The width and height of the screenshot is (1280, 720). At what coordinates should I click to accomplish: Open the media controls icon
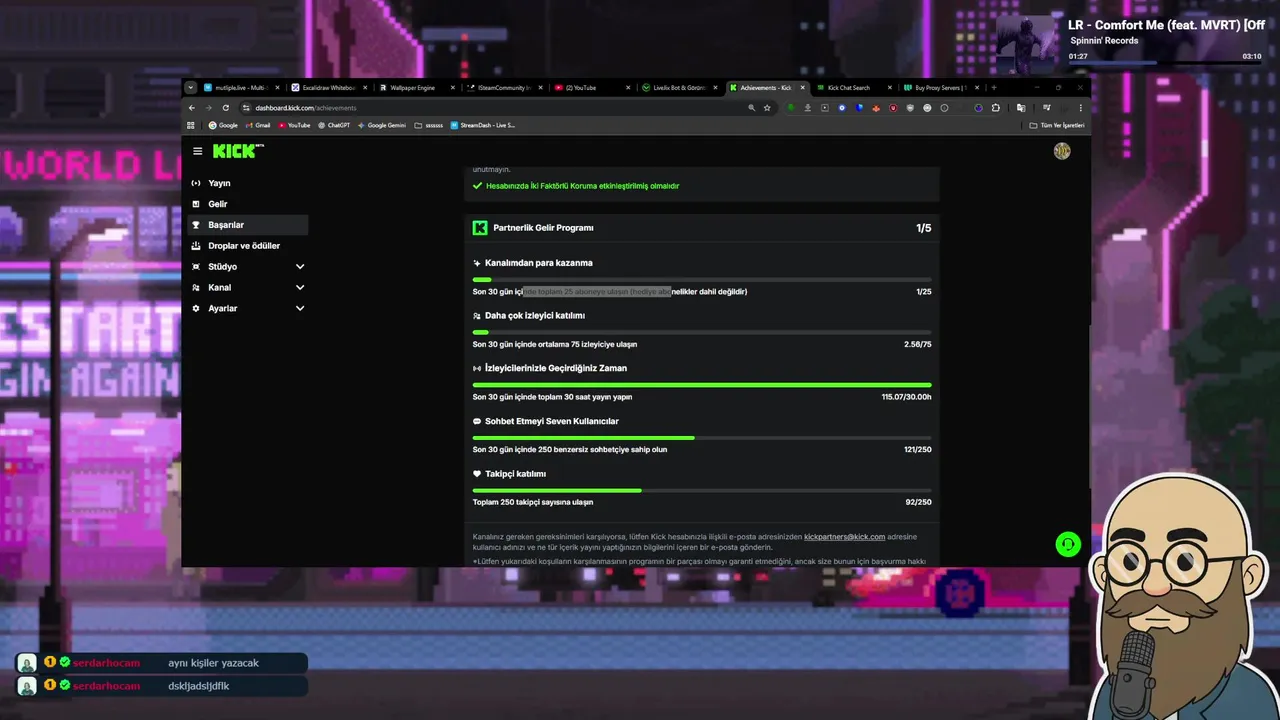pos(1046,108)
